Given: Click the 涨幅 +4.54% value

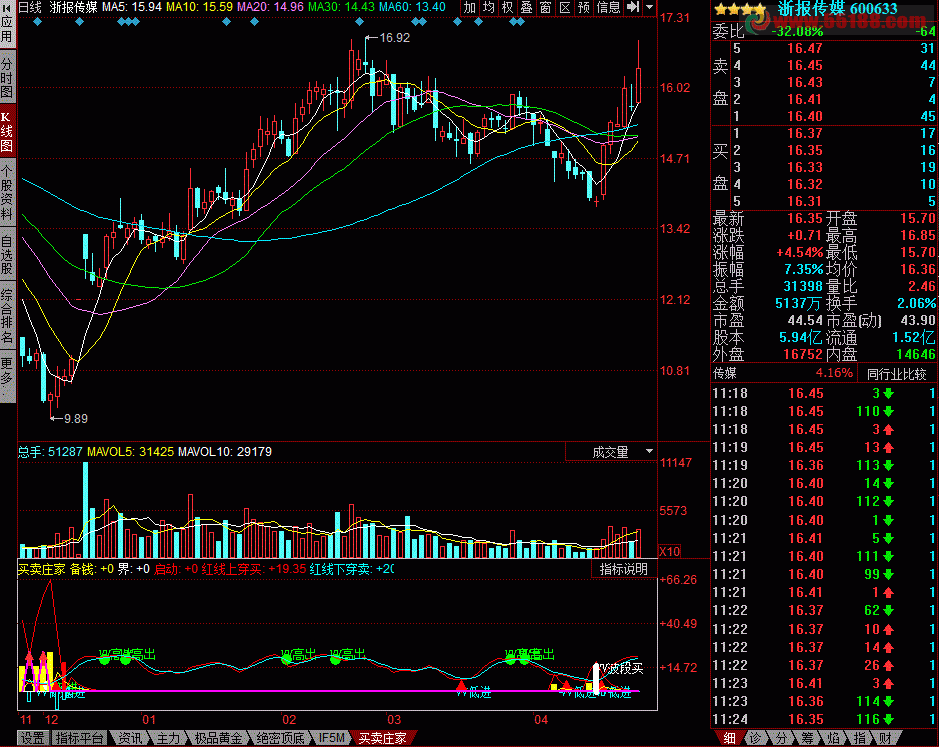Looking at the screenshot, I should (x=799, y=252).
